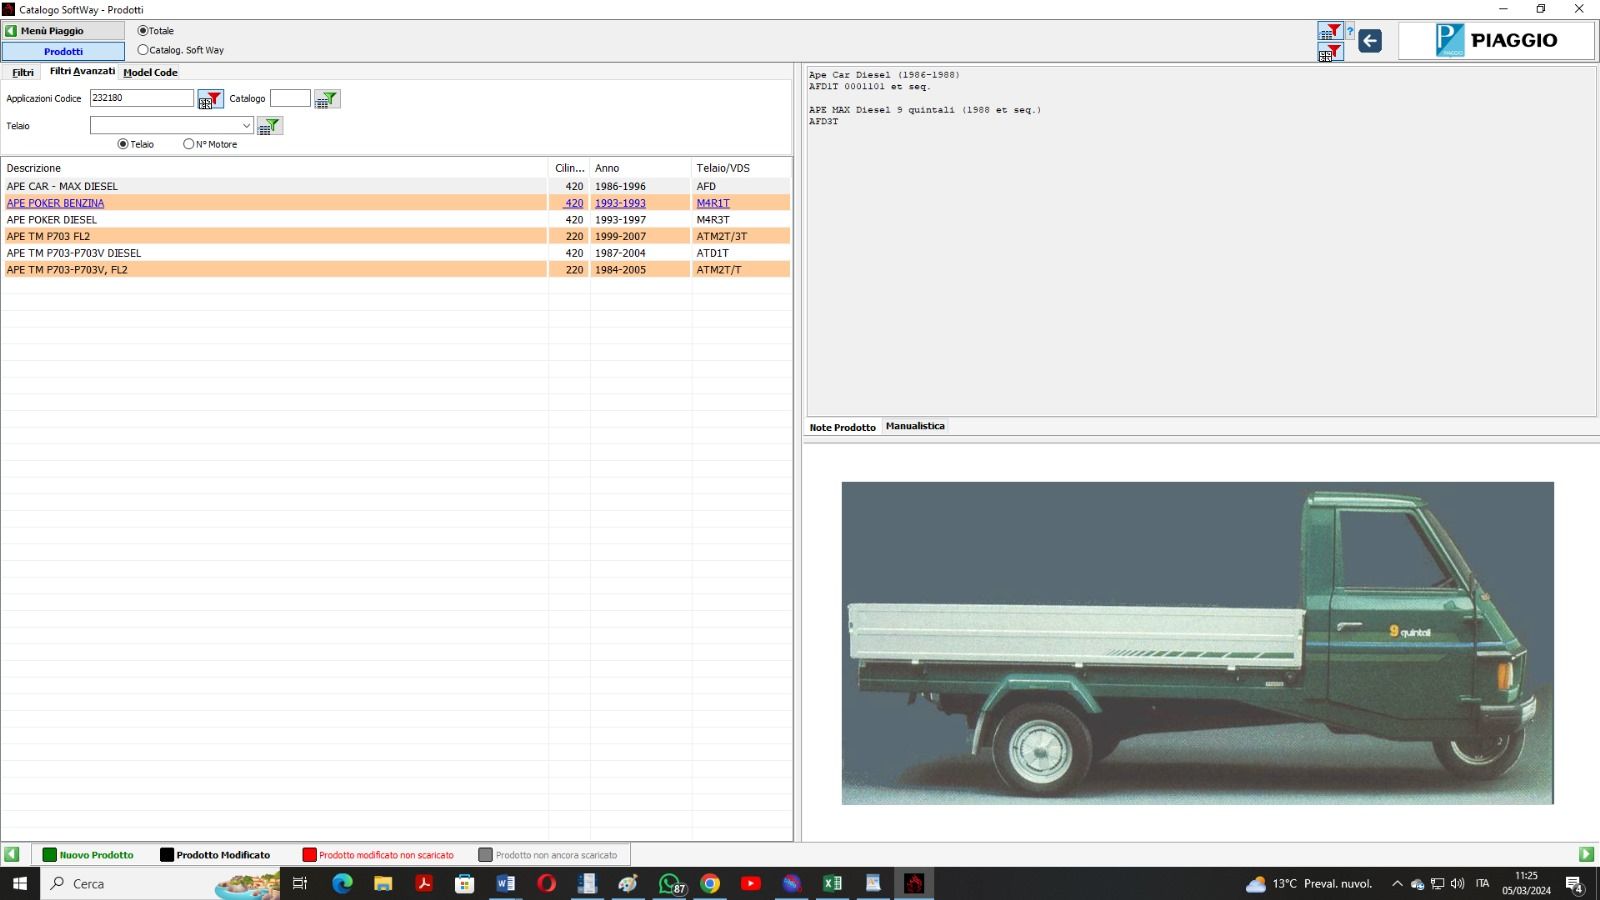Click the blue back arrow button
Image resolution: width=1600 pixels, height=900 pixels.
(1370, 41)
